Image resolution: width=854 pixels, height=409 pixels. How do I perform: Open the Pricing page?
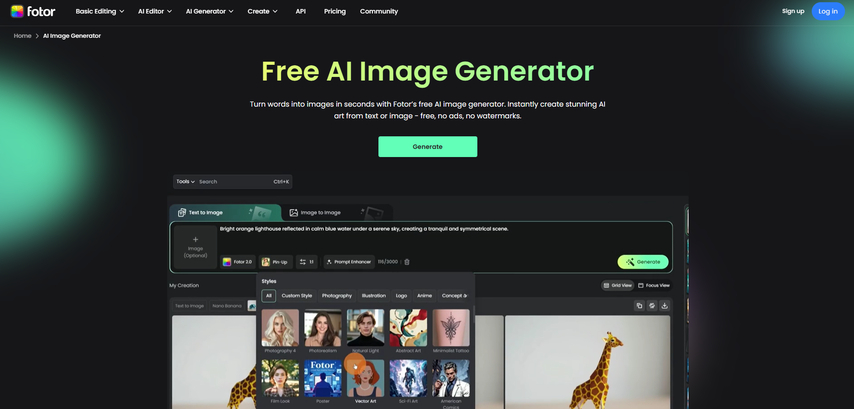coord(334,11)
